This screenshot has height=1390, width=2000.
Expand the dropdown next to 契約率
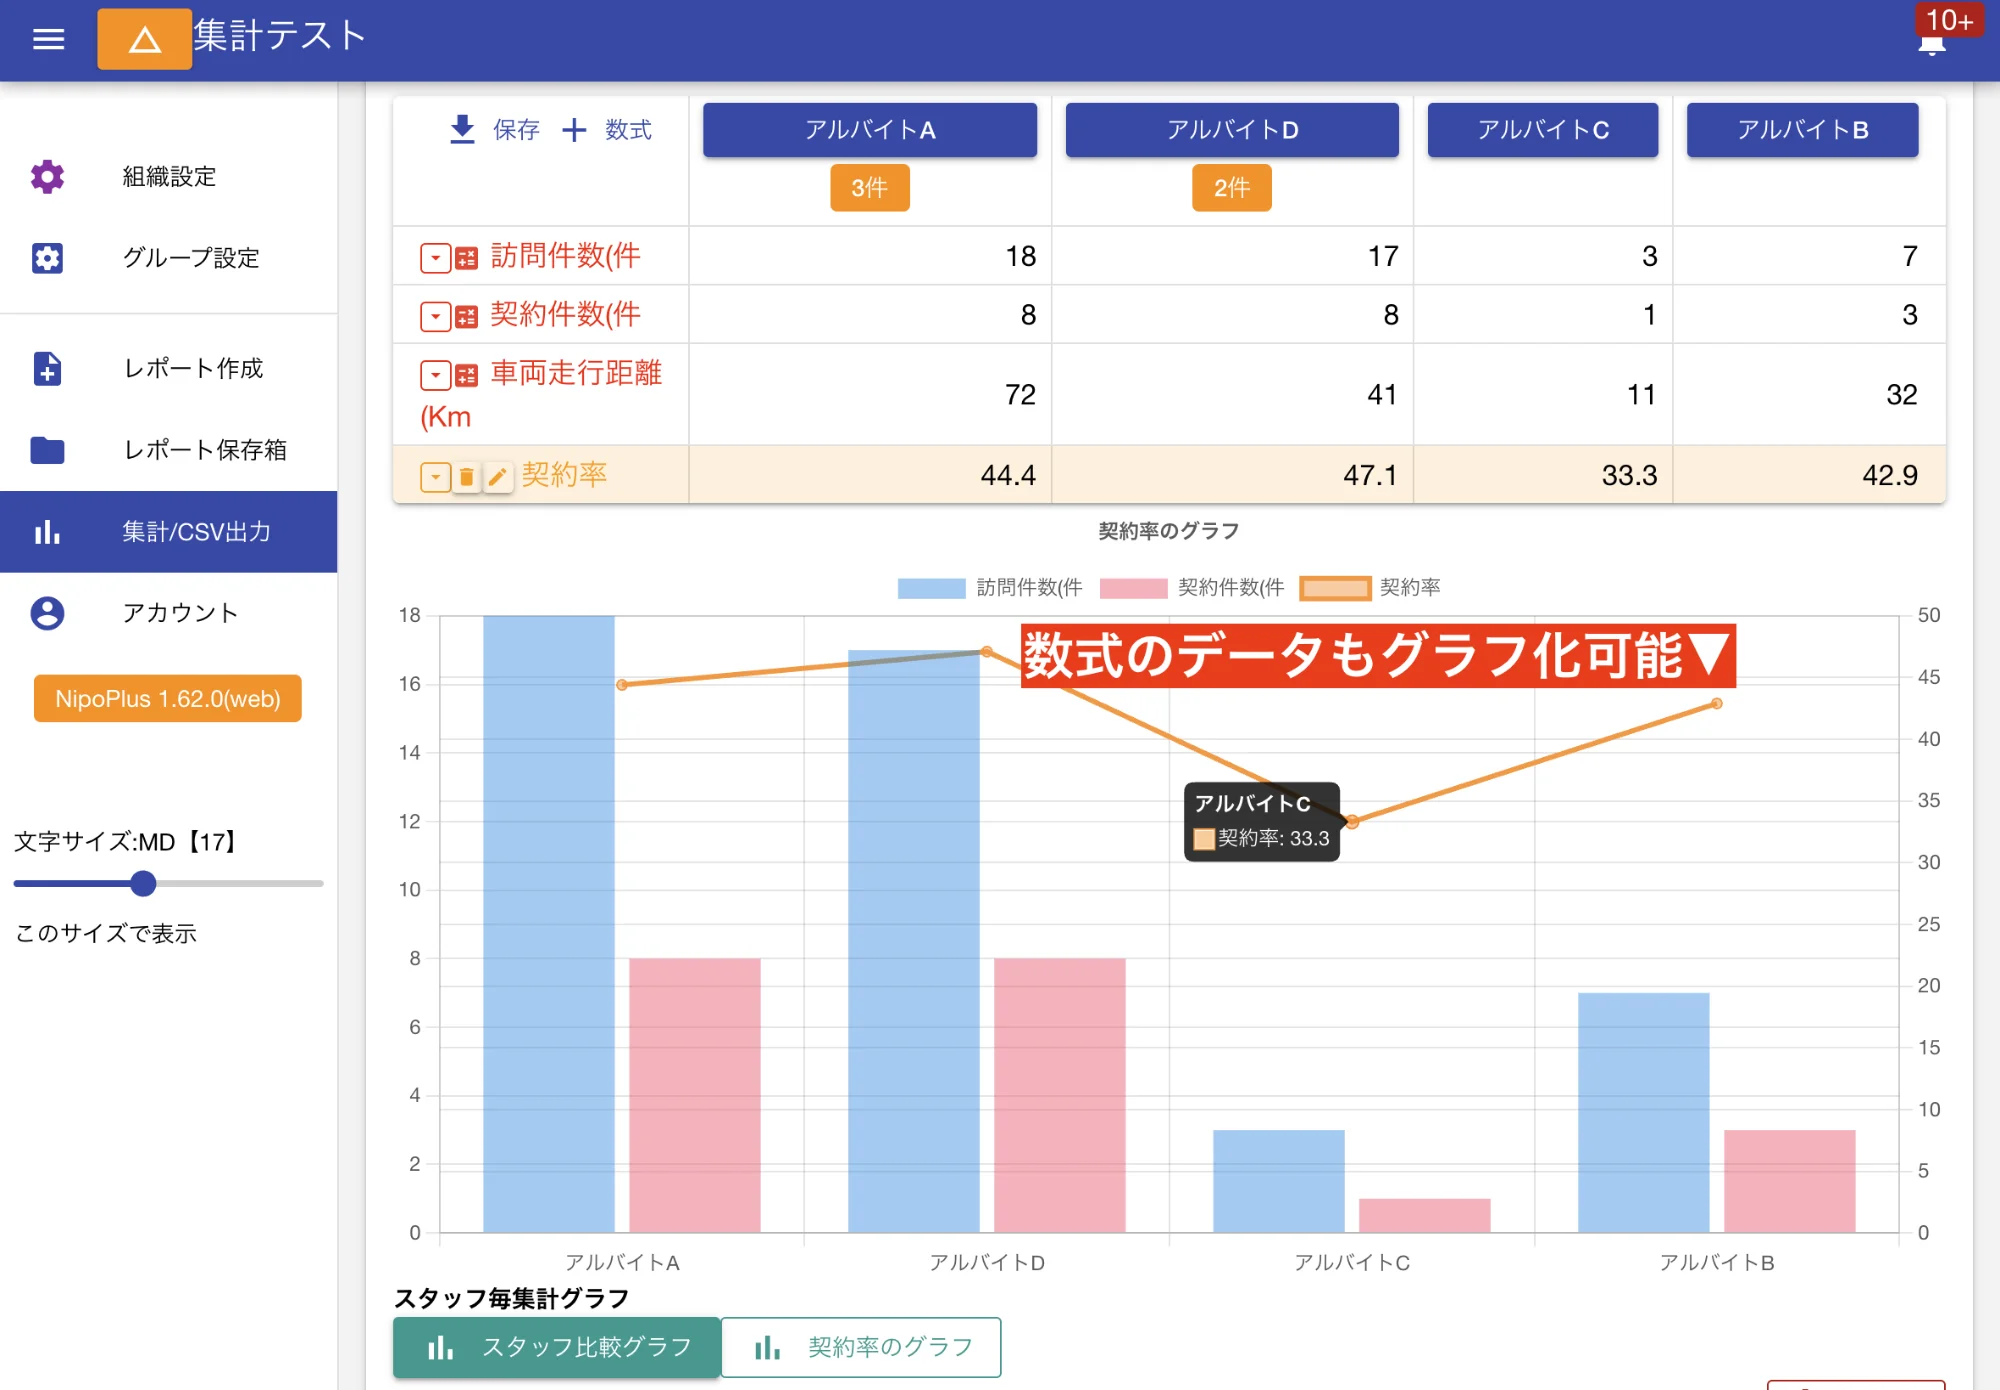[x=435, y=476]
